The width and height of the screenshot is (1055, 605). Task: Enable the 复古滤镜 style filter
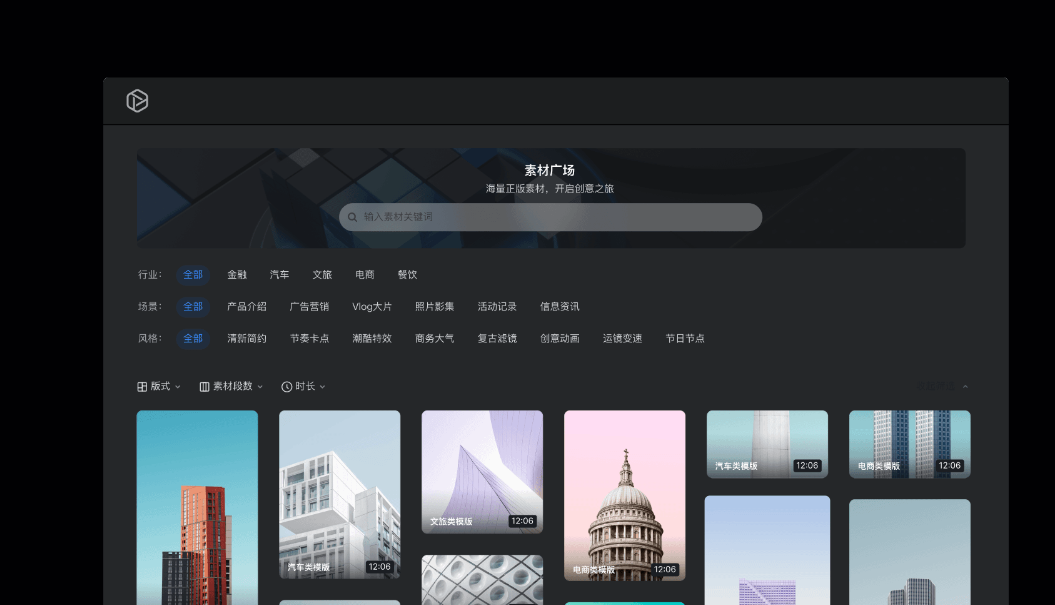[x=495, y=338]
